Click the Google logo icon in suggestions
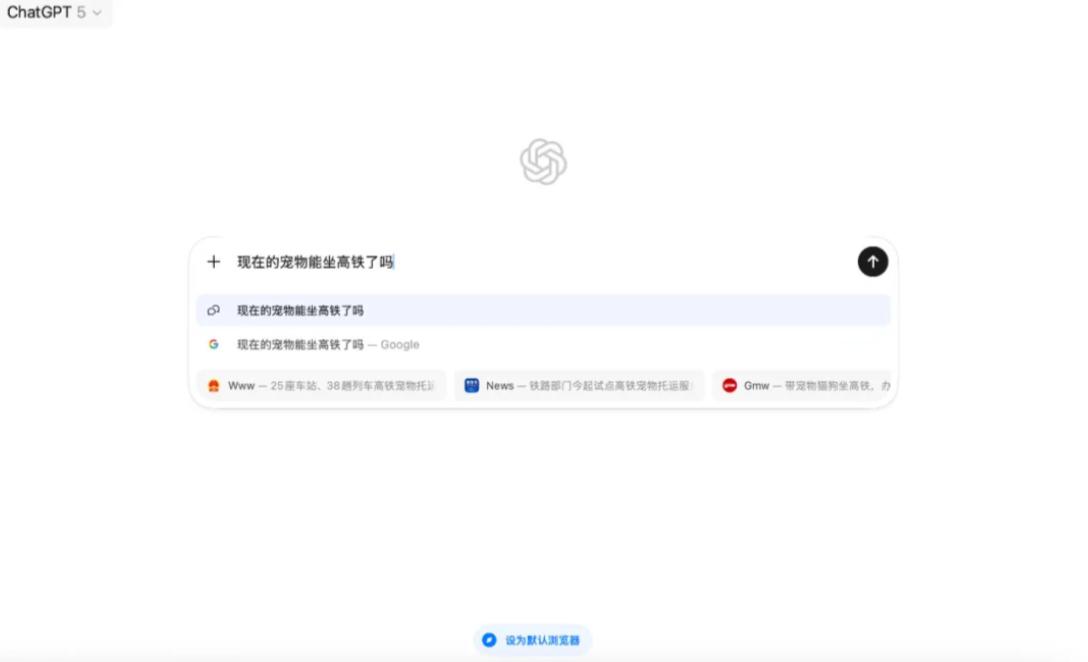 click(214, 344)
